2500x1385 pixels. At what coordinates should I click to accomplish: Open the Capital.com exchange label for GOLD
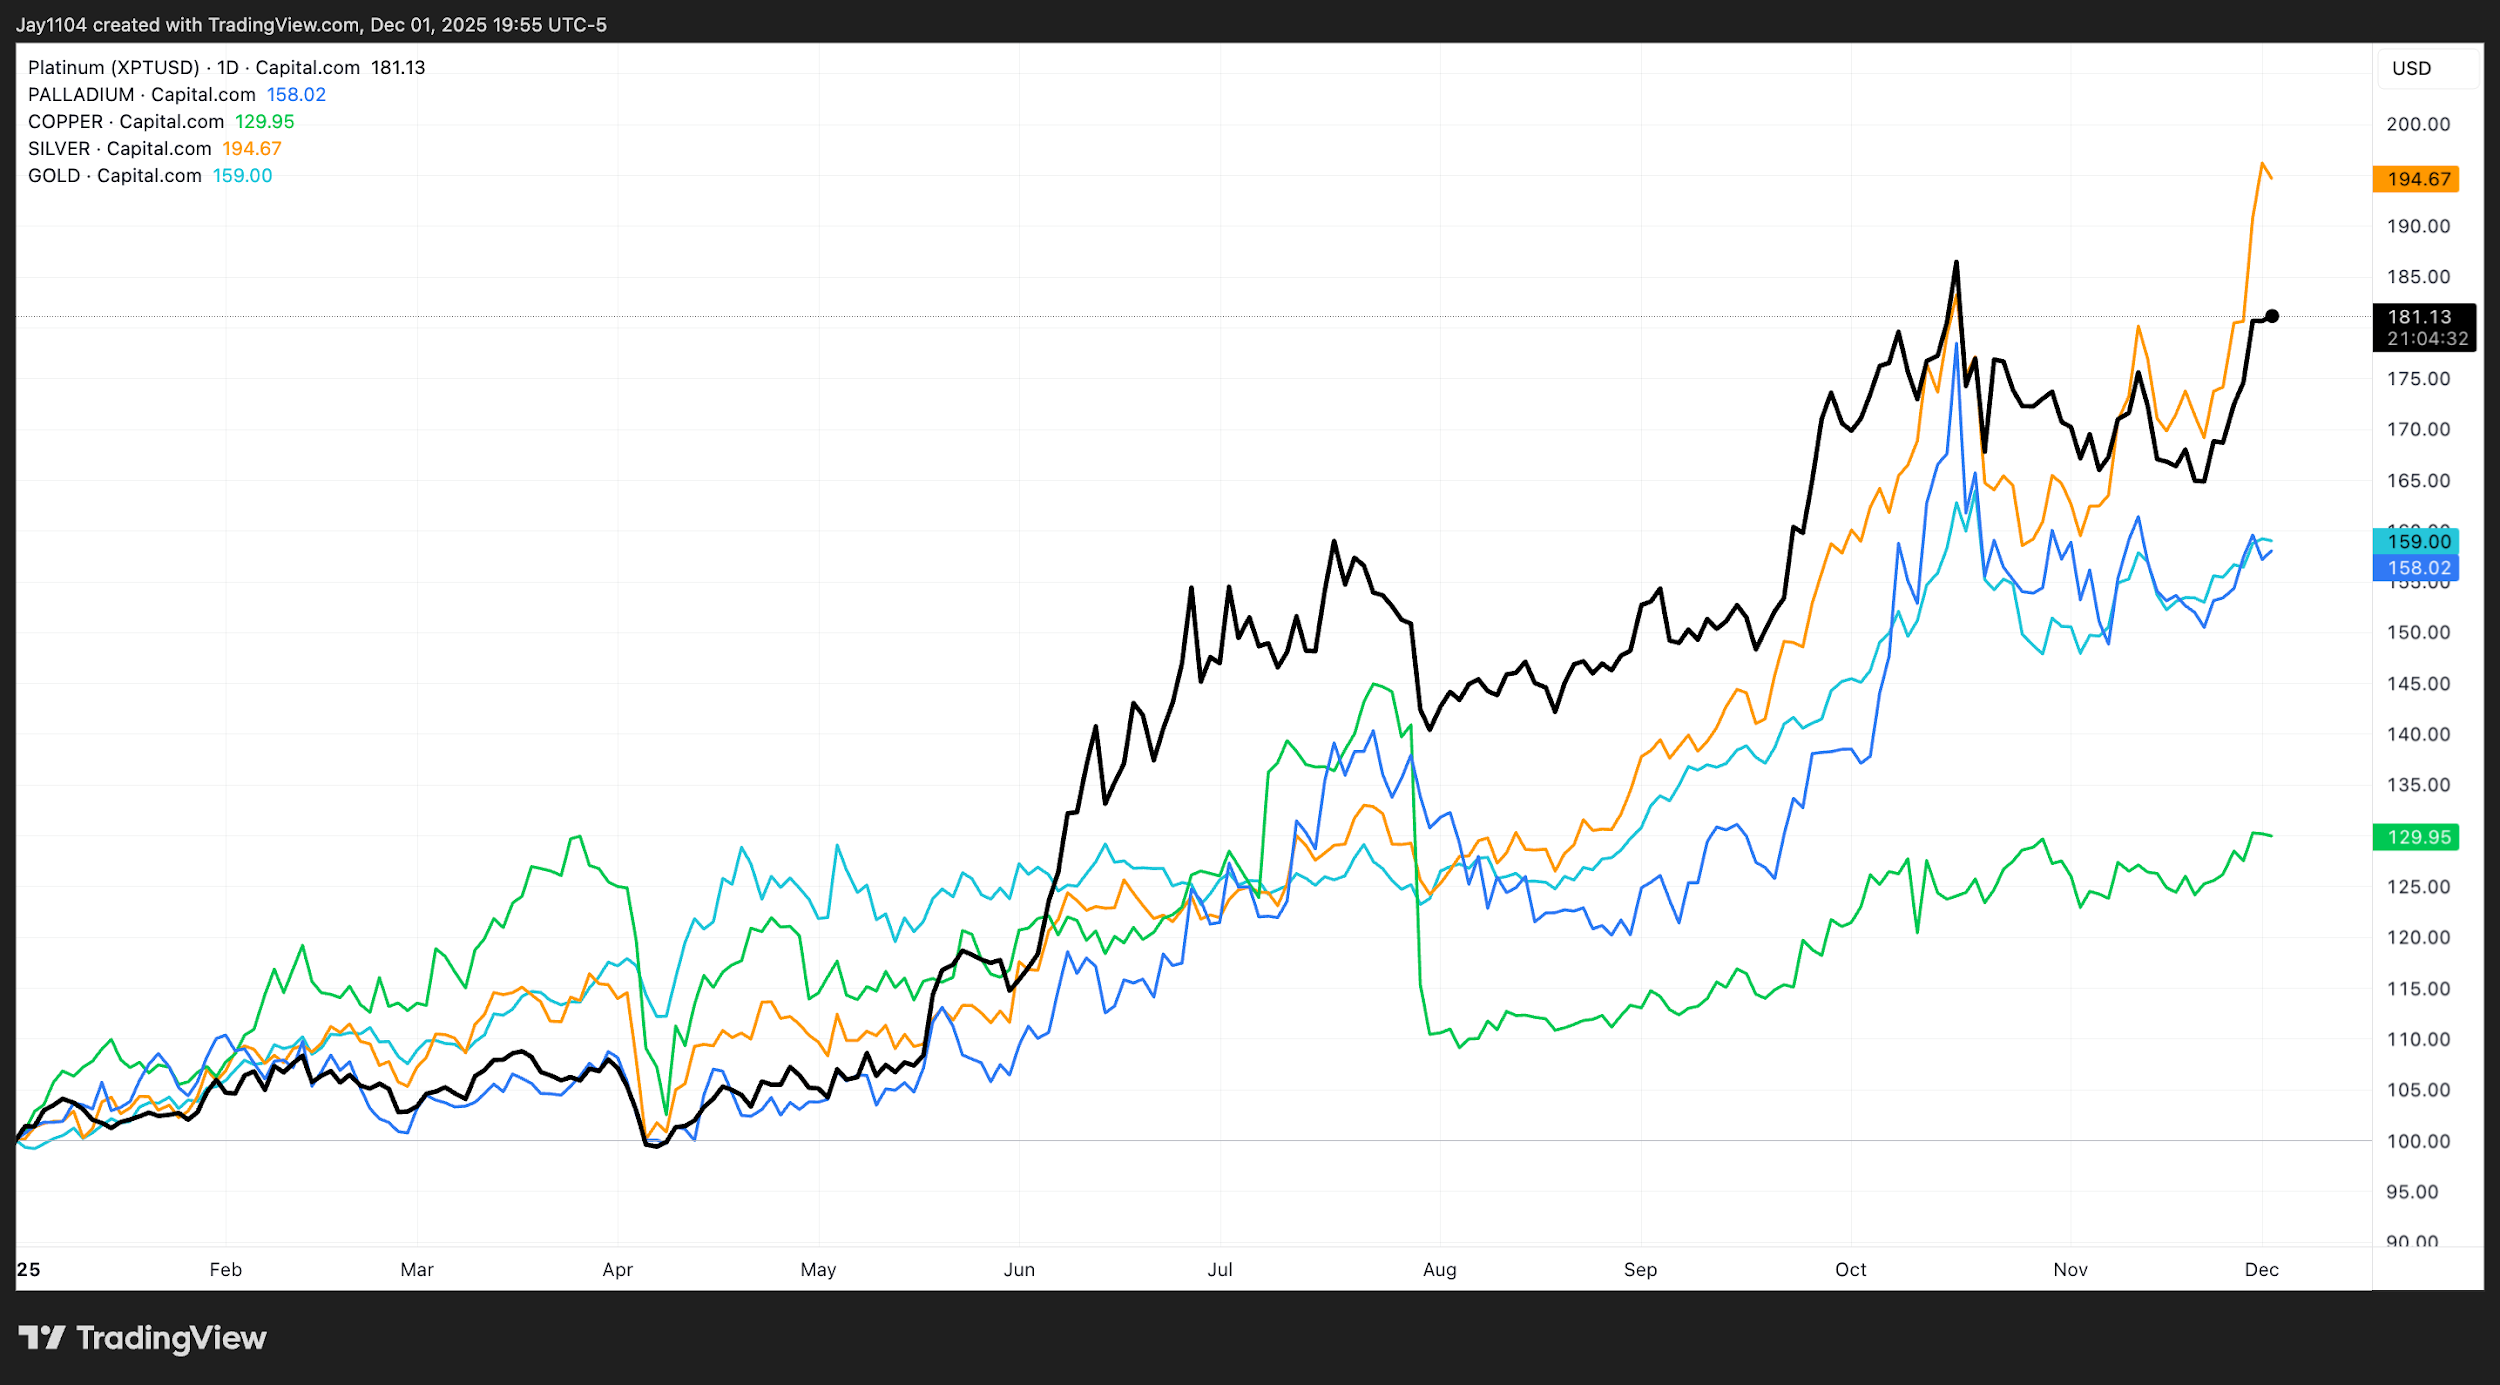tap(150, 175)
